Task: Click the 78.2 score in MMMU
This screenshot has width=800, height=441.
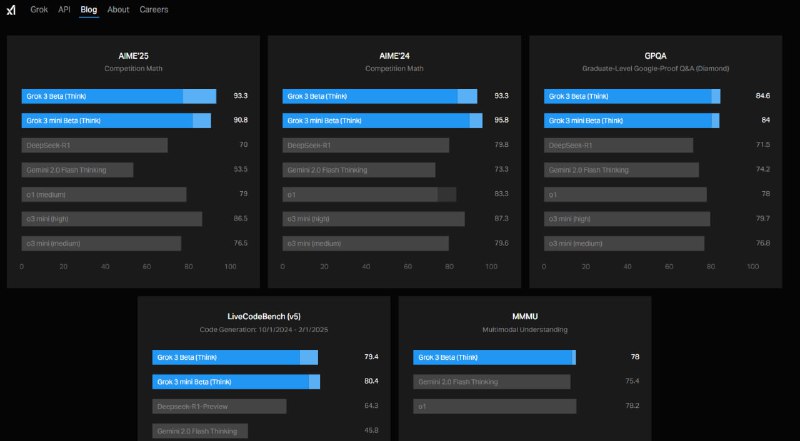Action: click(632, 406)
